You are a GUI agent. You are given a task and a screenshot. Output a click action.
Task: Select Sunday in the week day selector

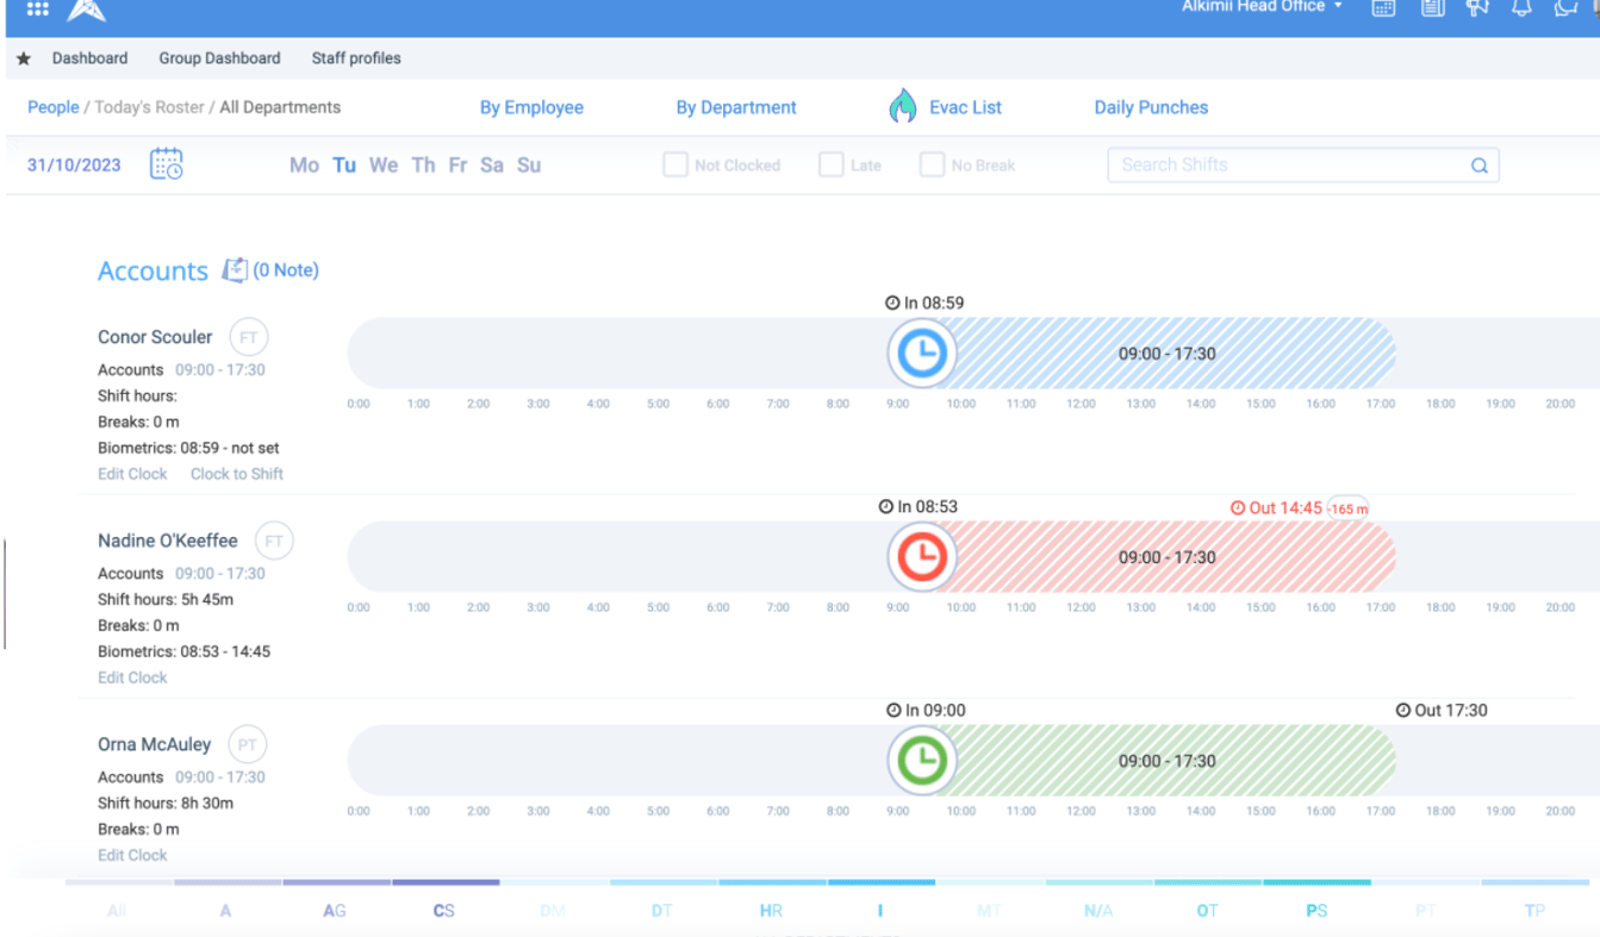(x=529, y=165)
